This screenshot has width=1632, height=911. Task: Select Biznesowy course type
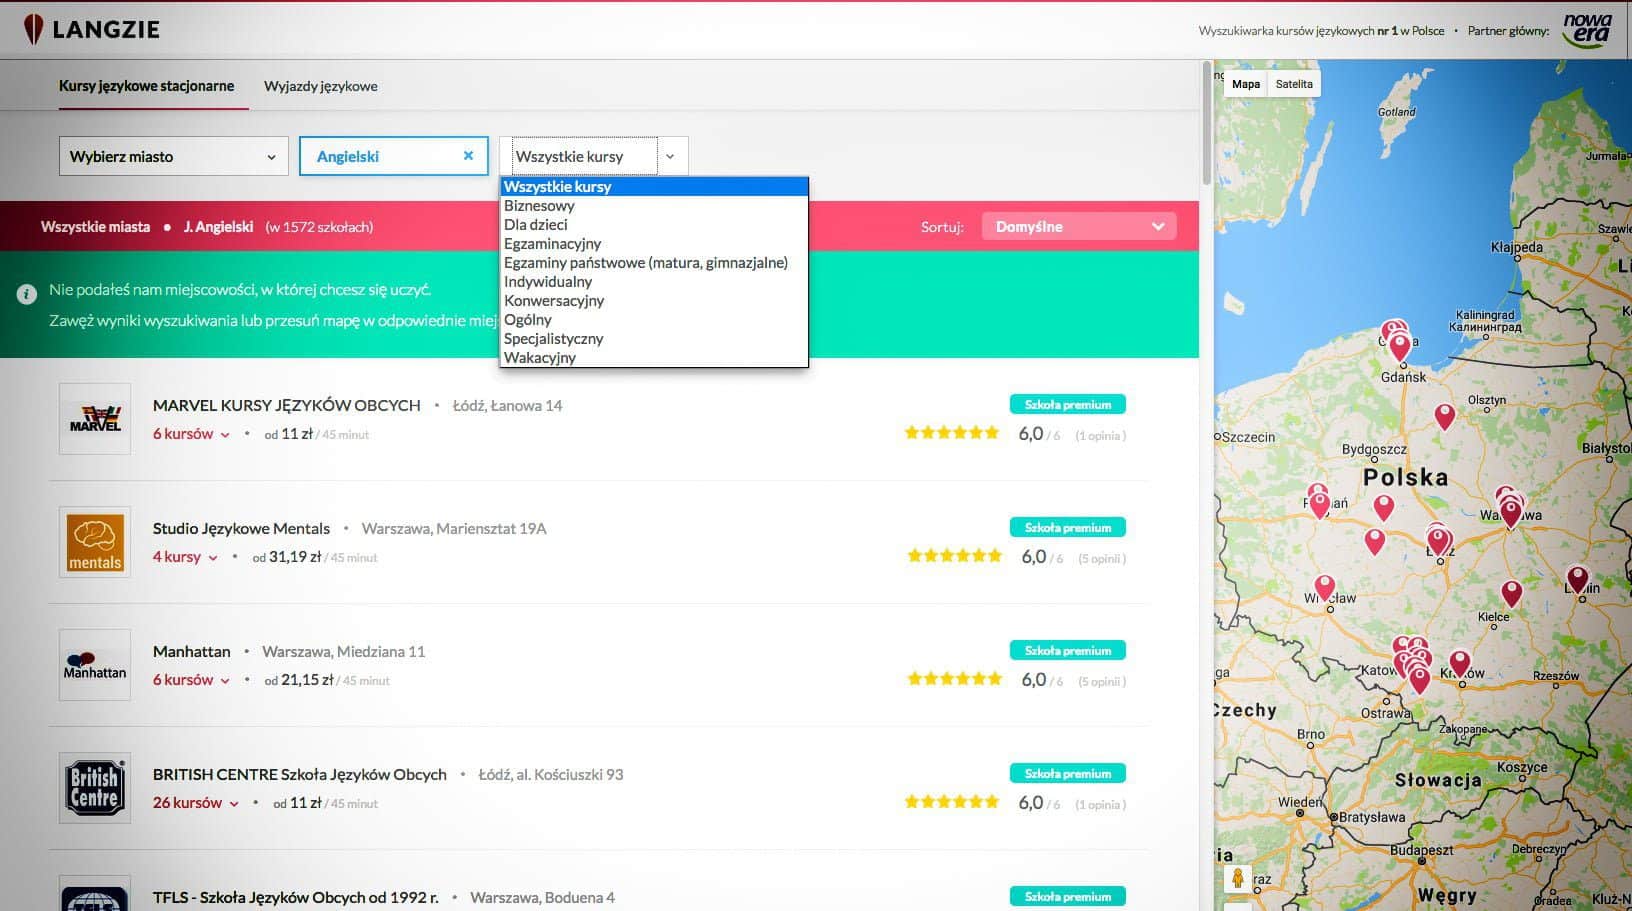[x=654, y=205]
